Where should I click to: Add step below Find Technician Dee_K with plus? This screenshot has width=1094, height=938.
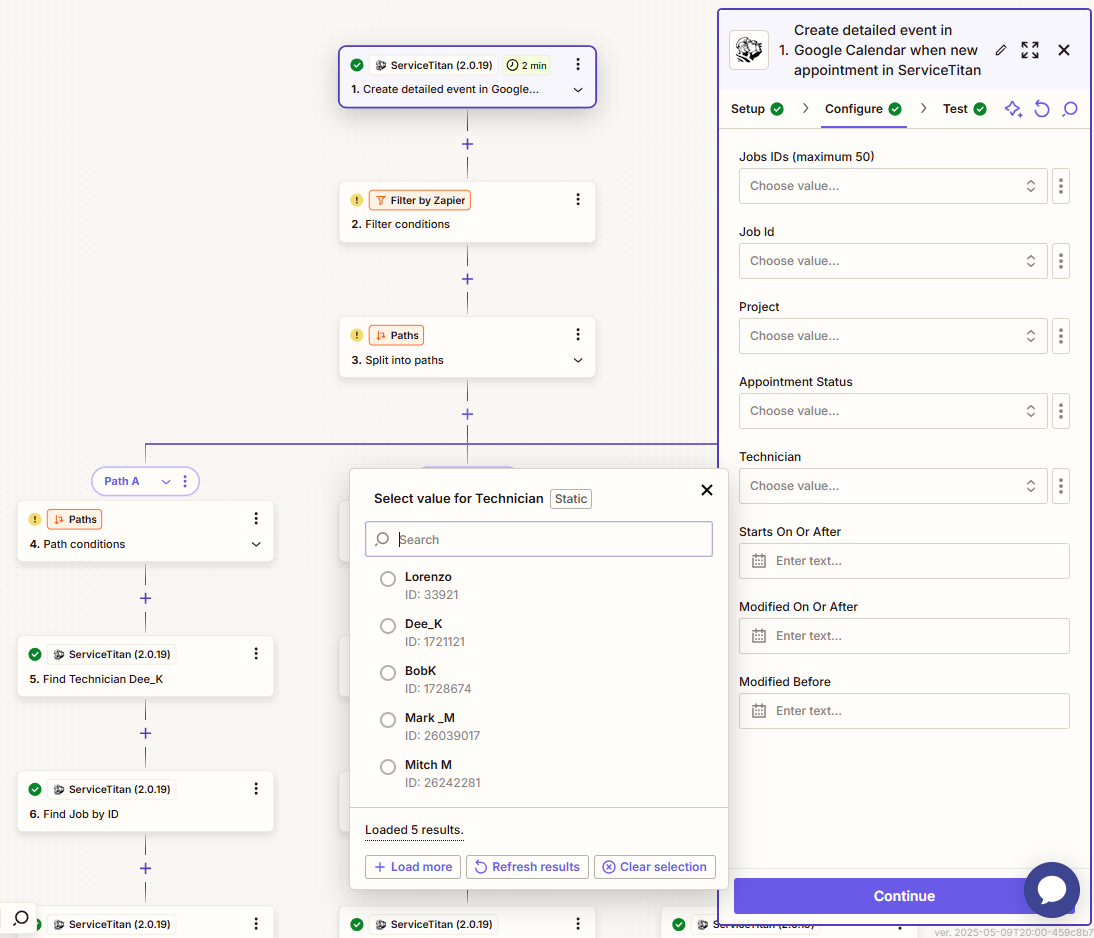tap(145, 734)
